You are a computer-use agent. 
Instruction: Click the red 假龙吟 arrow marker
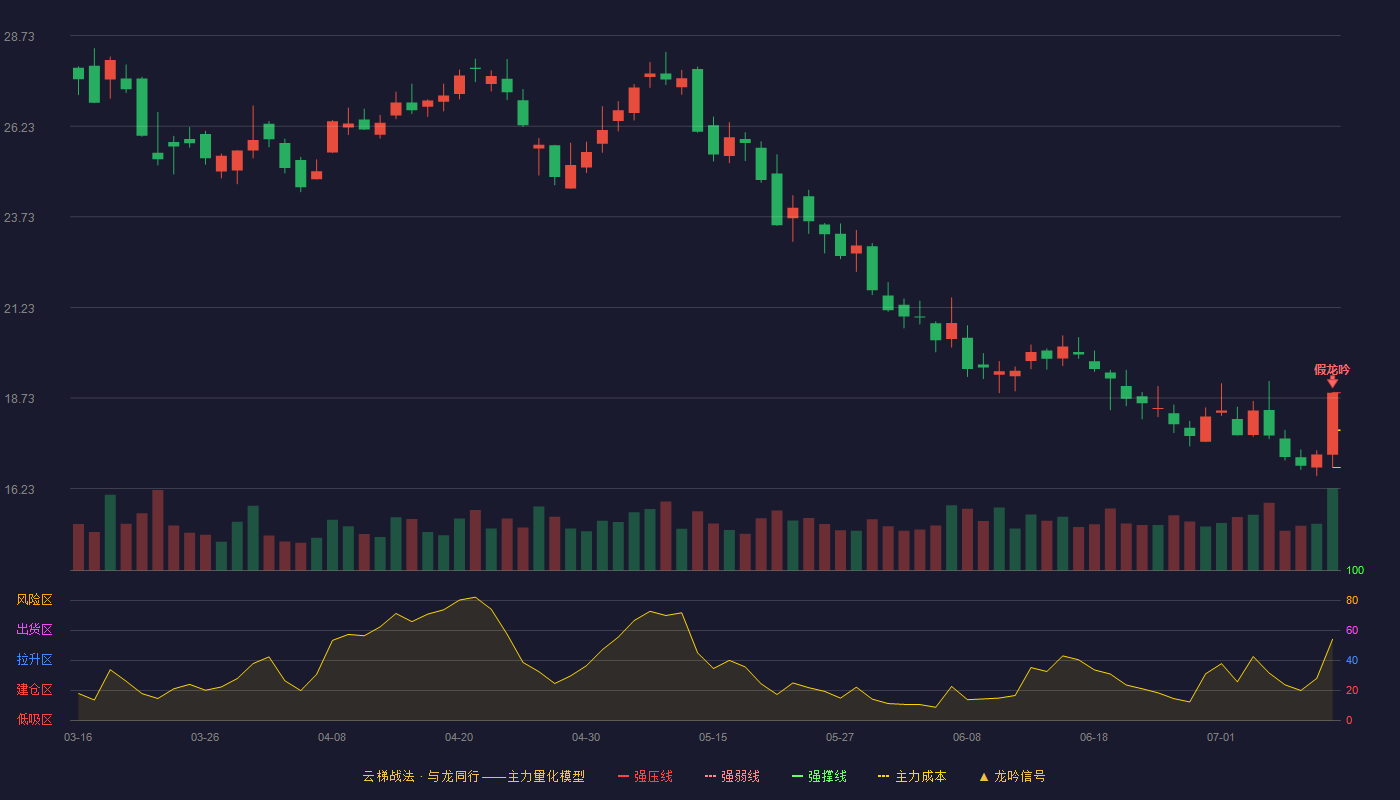(x=1332, y=382)
